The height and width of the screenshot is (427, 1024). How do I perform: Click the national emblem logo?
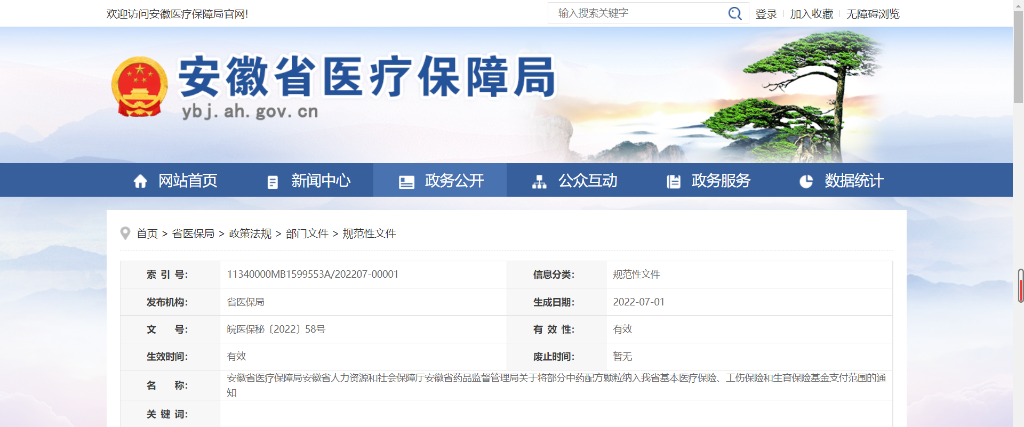(138, 89)
